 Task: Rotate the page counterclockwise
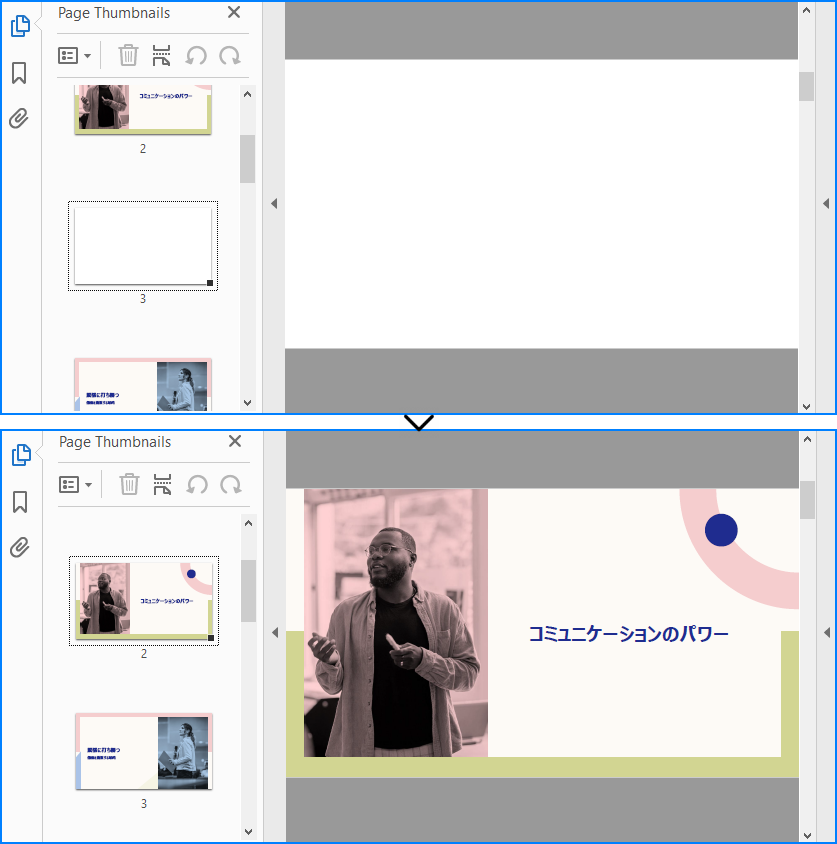click(x=196, y=55)
